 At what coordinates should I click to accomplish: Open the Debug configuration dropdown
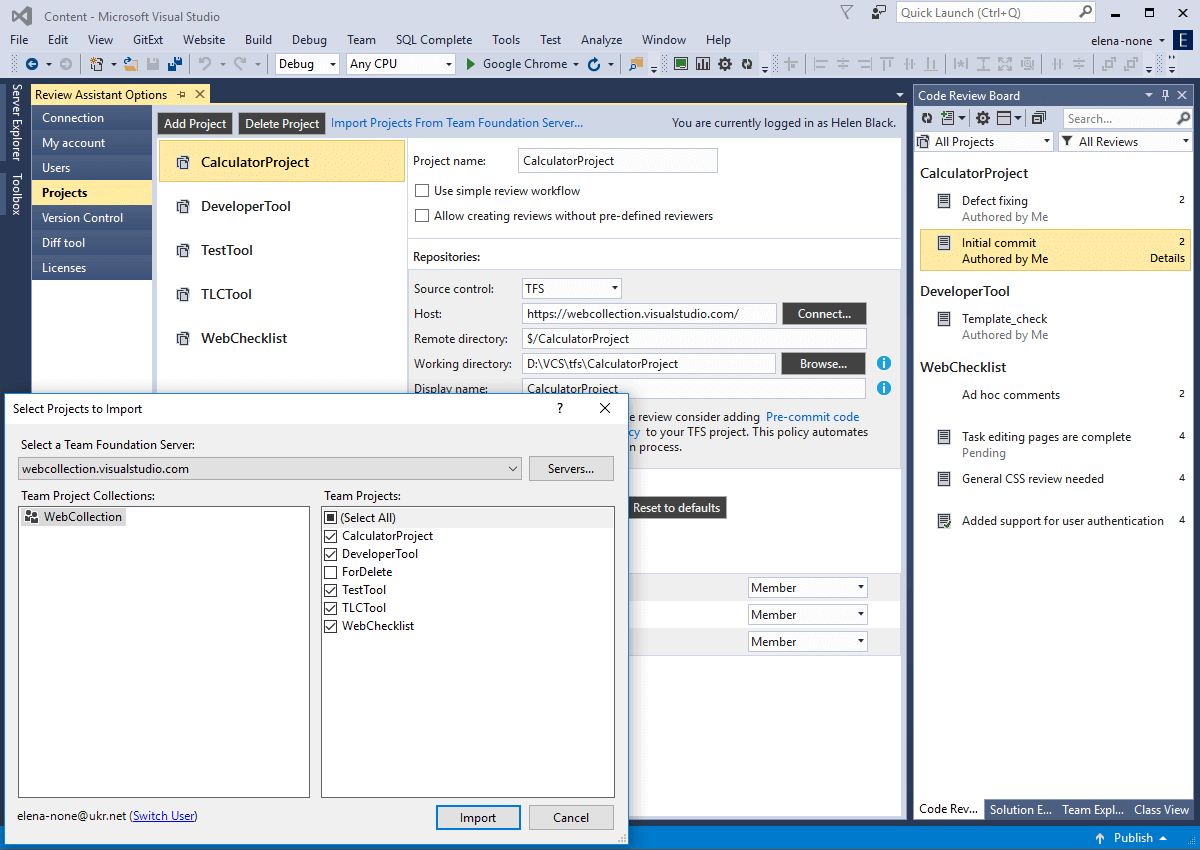308,64
